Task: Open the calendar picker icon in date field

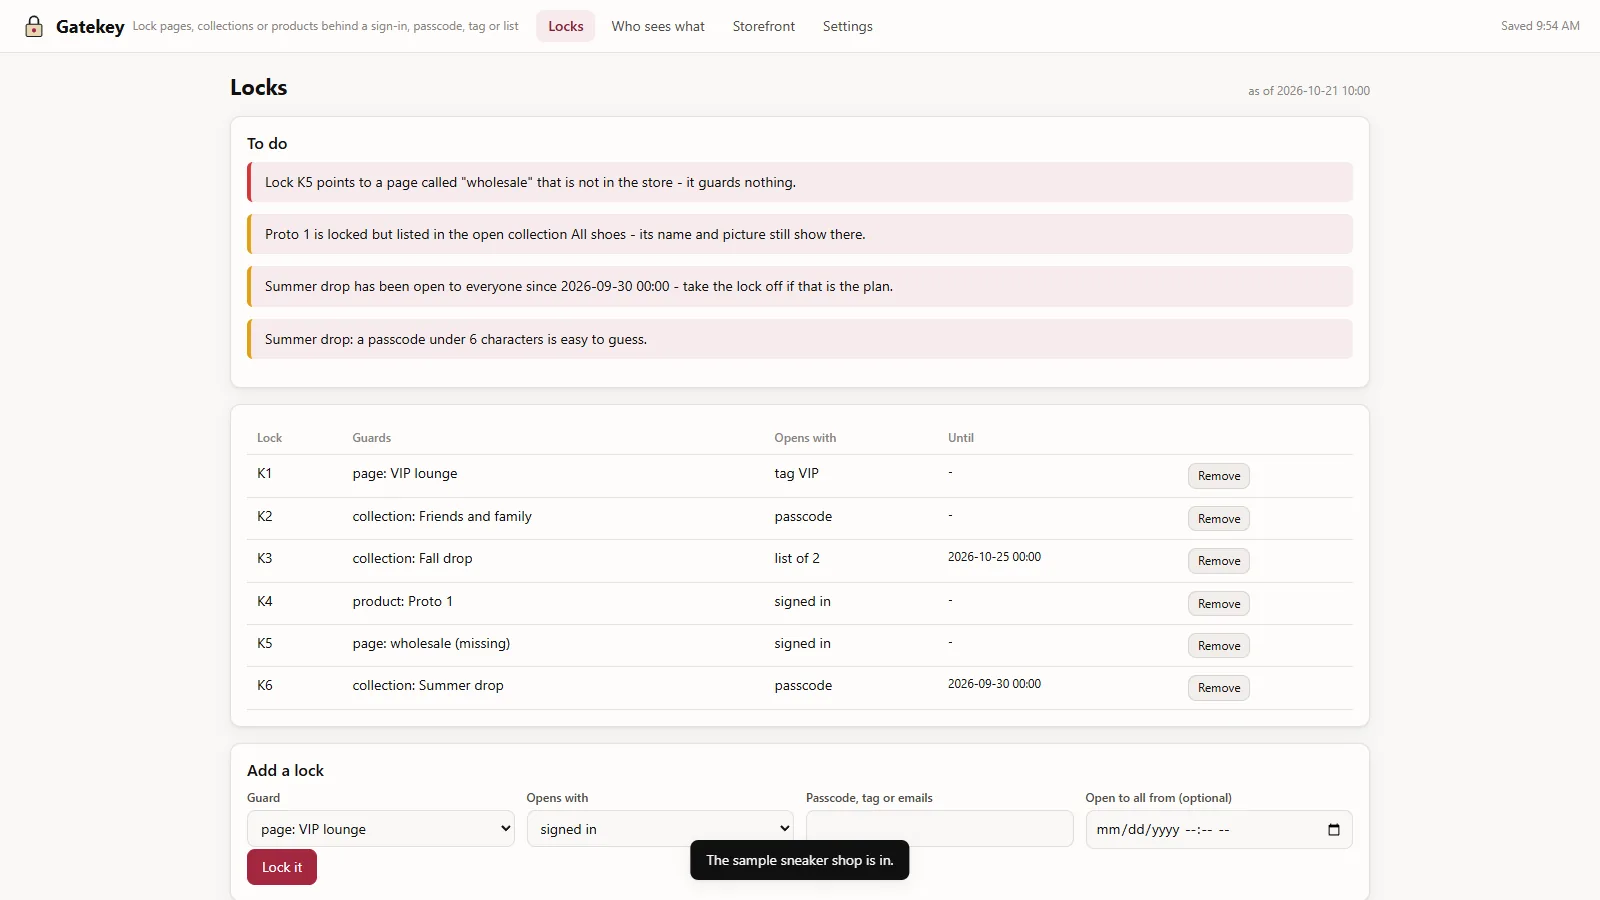Action: pos(1333,830)
